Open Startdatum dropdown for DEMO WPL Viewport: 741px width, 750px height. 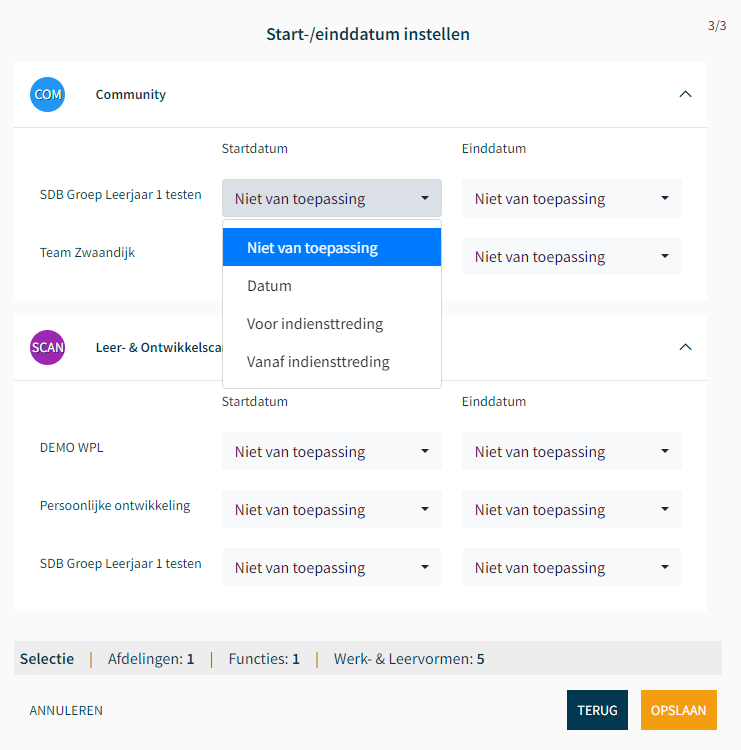click(331, 451)
